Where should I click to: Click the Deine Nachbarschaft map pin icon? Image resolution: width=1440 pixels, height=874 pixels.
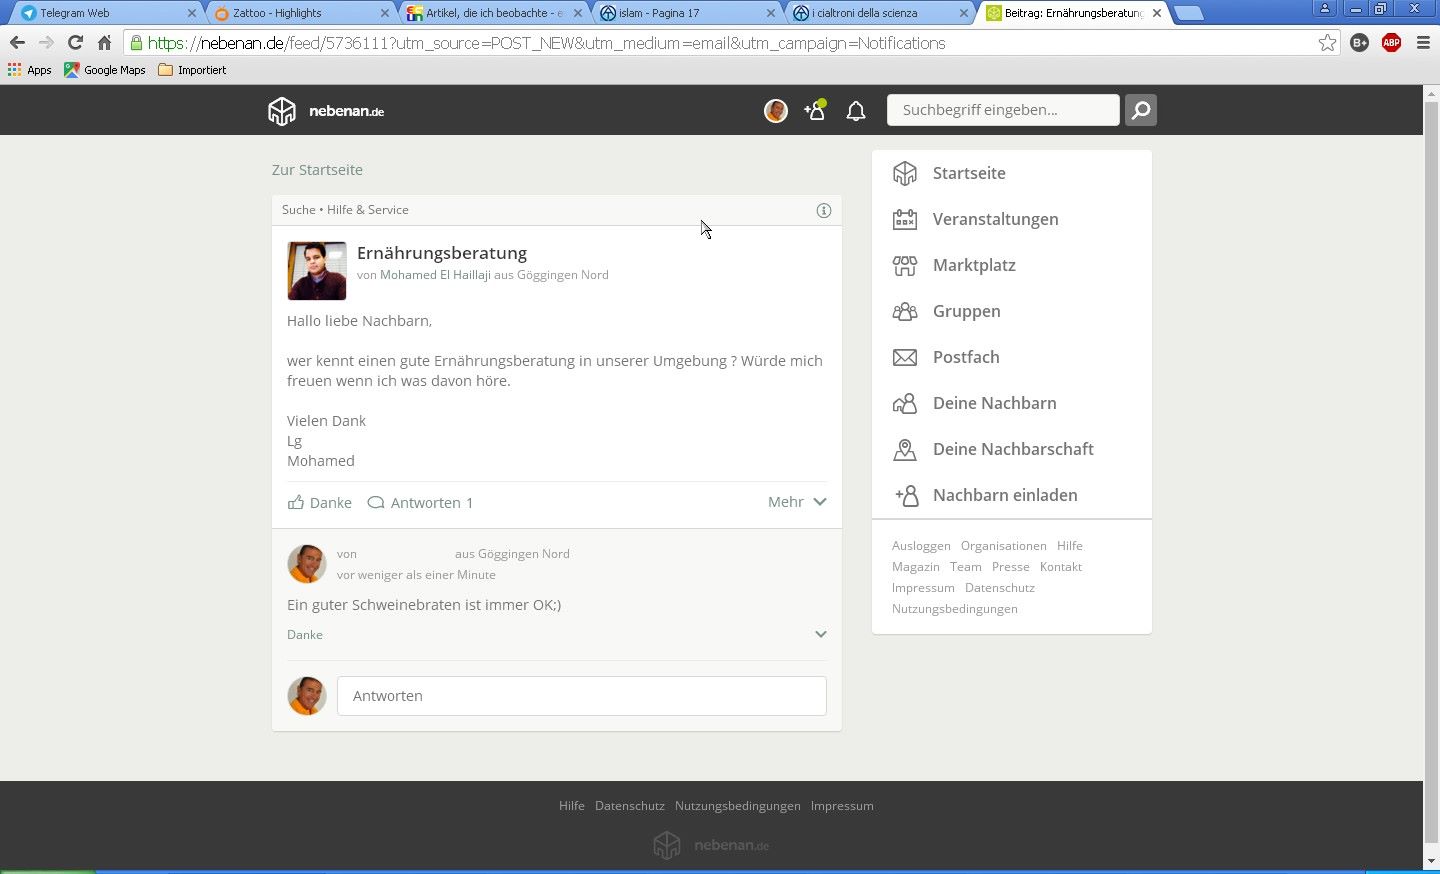pos(905,449)
